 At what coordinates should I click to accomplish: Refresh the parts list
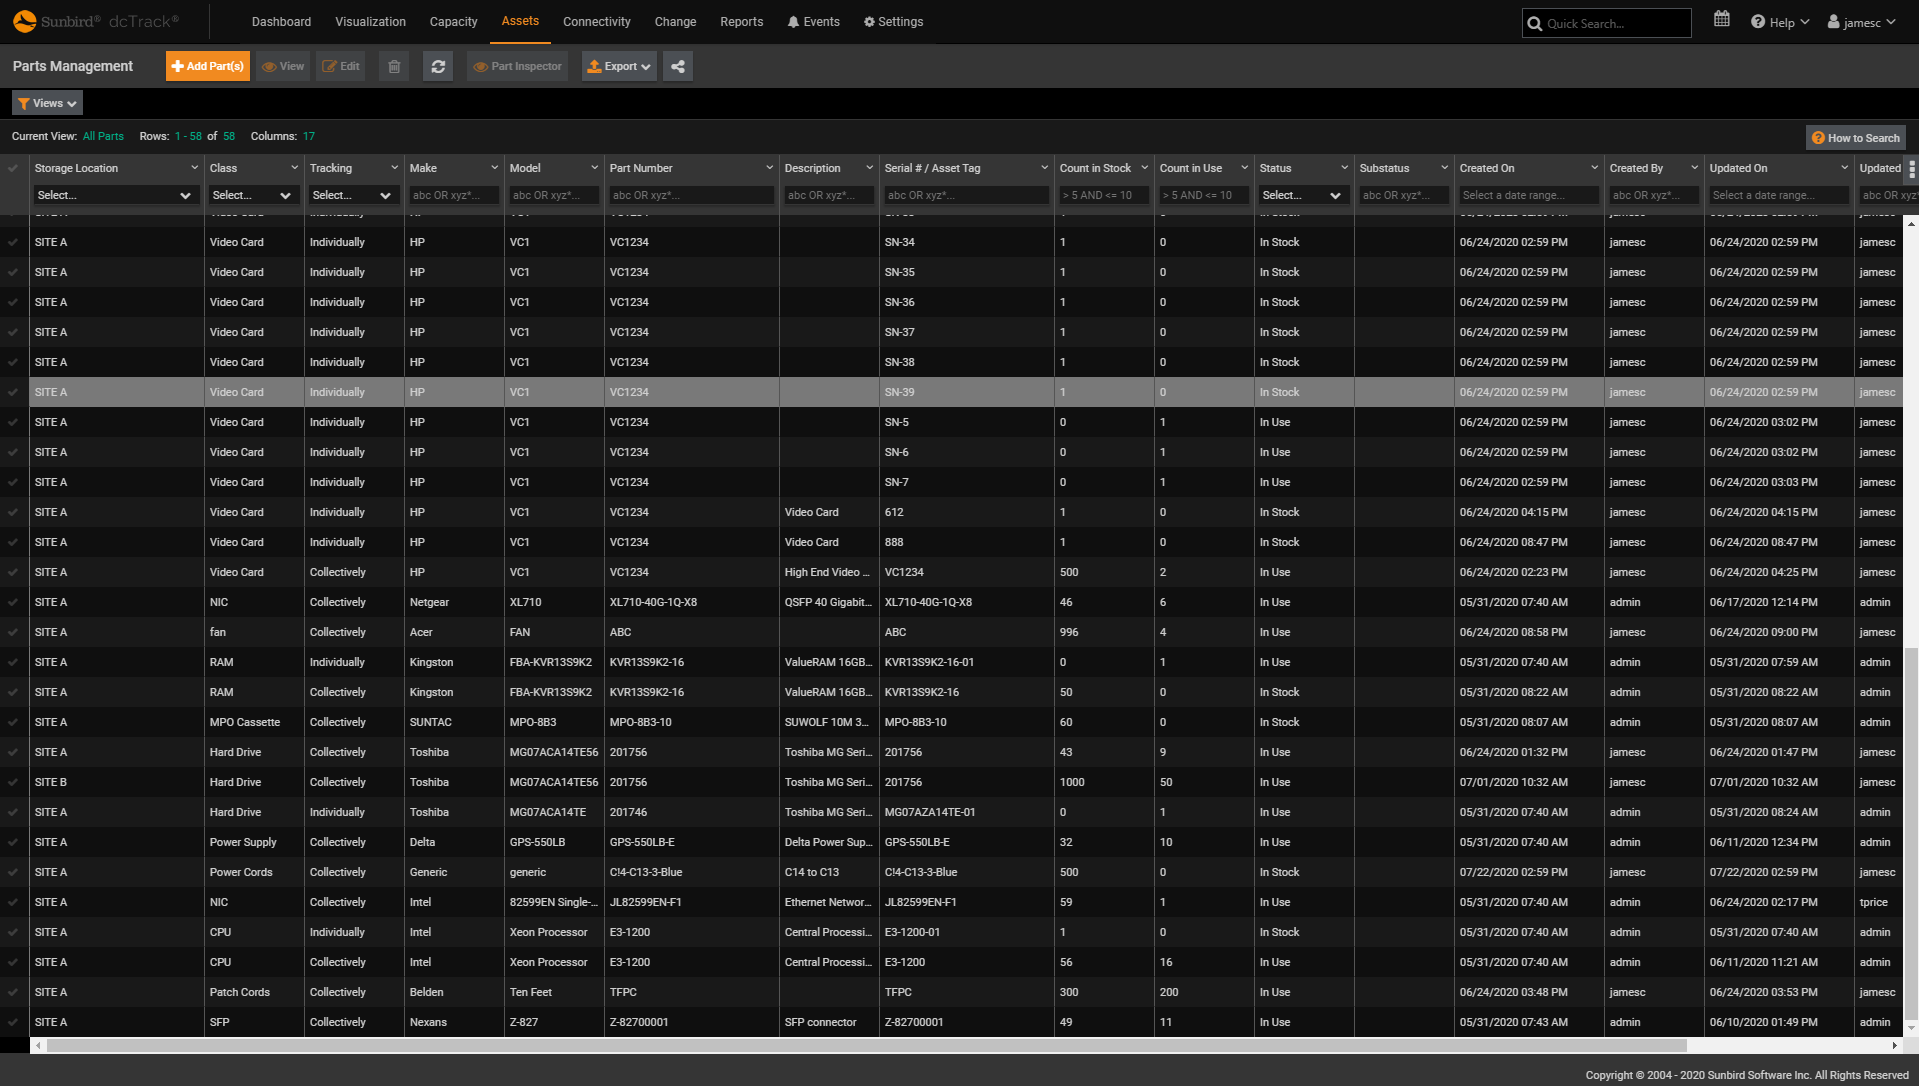pyautogui.click(x=438, y=66)
